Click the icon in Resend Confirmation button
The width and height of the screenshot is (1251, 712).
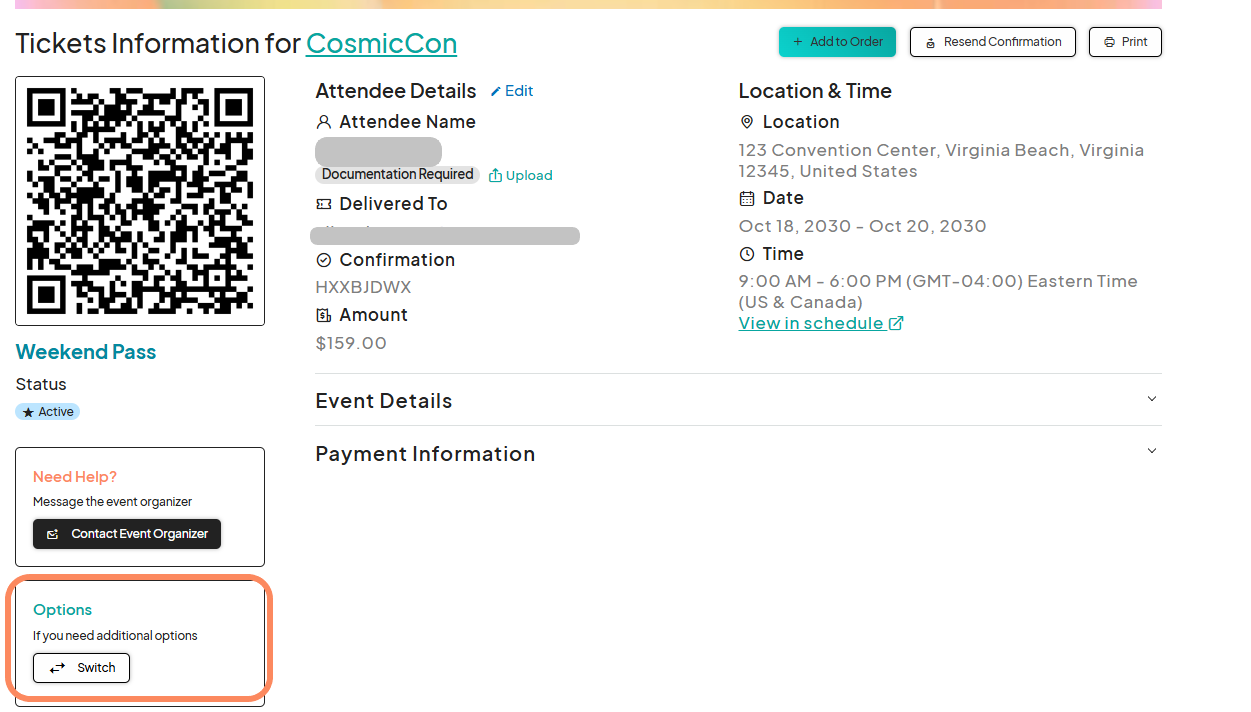tap(931, 43)
